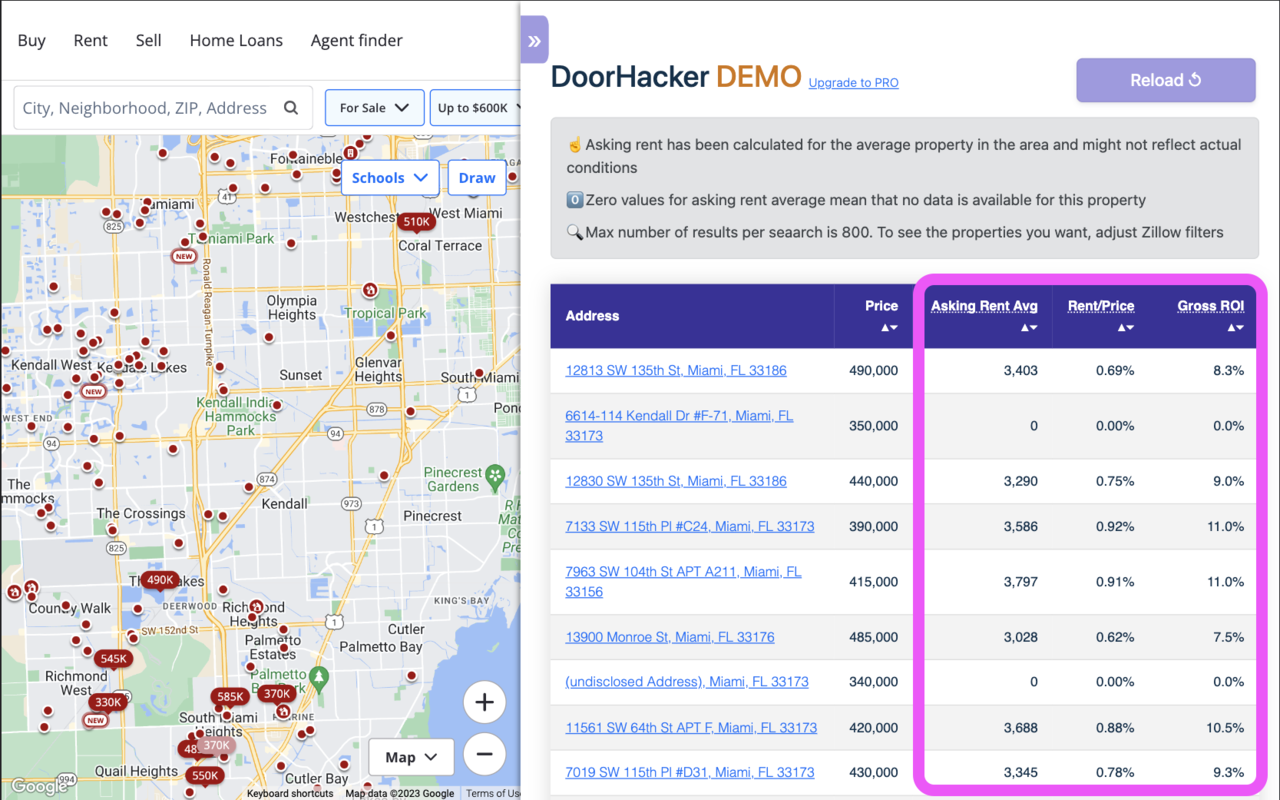Click the Upgrade to PRO link
1280x800 pixels.
pos(853,83)
